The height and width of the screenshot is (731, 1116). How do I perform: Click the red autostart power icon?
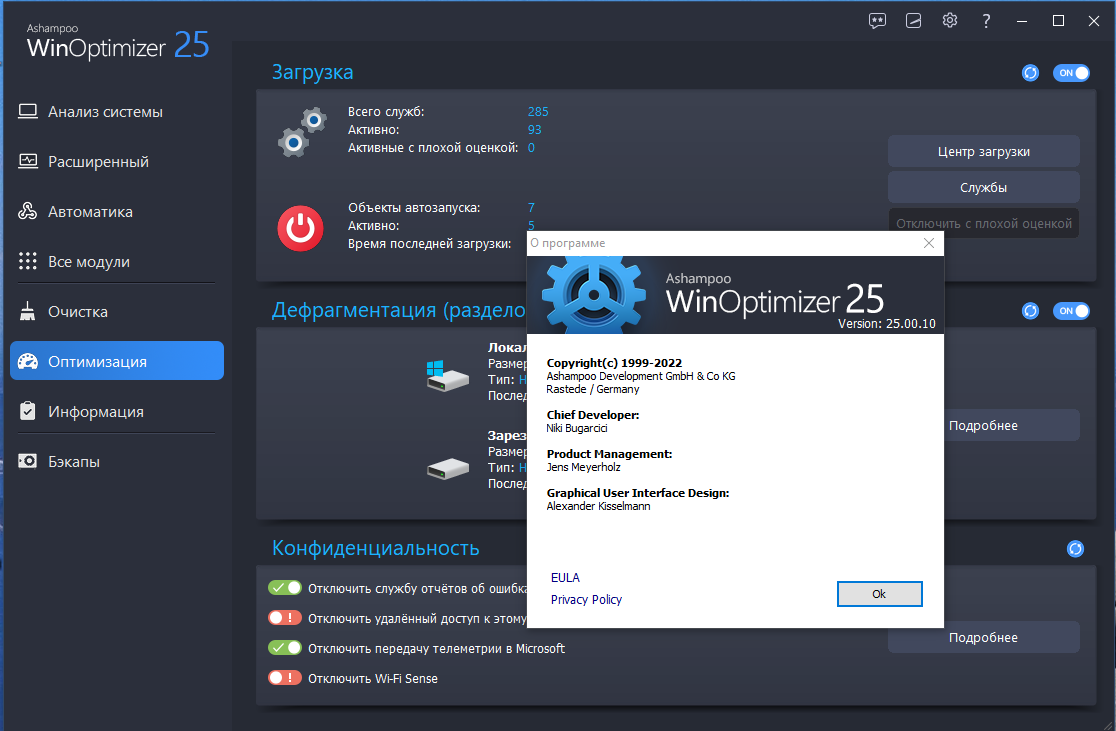[x=300, y=228]
